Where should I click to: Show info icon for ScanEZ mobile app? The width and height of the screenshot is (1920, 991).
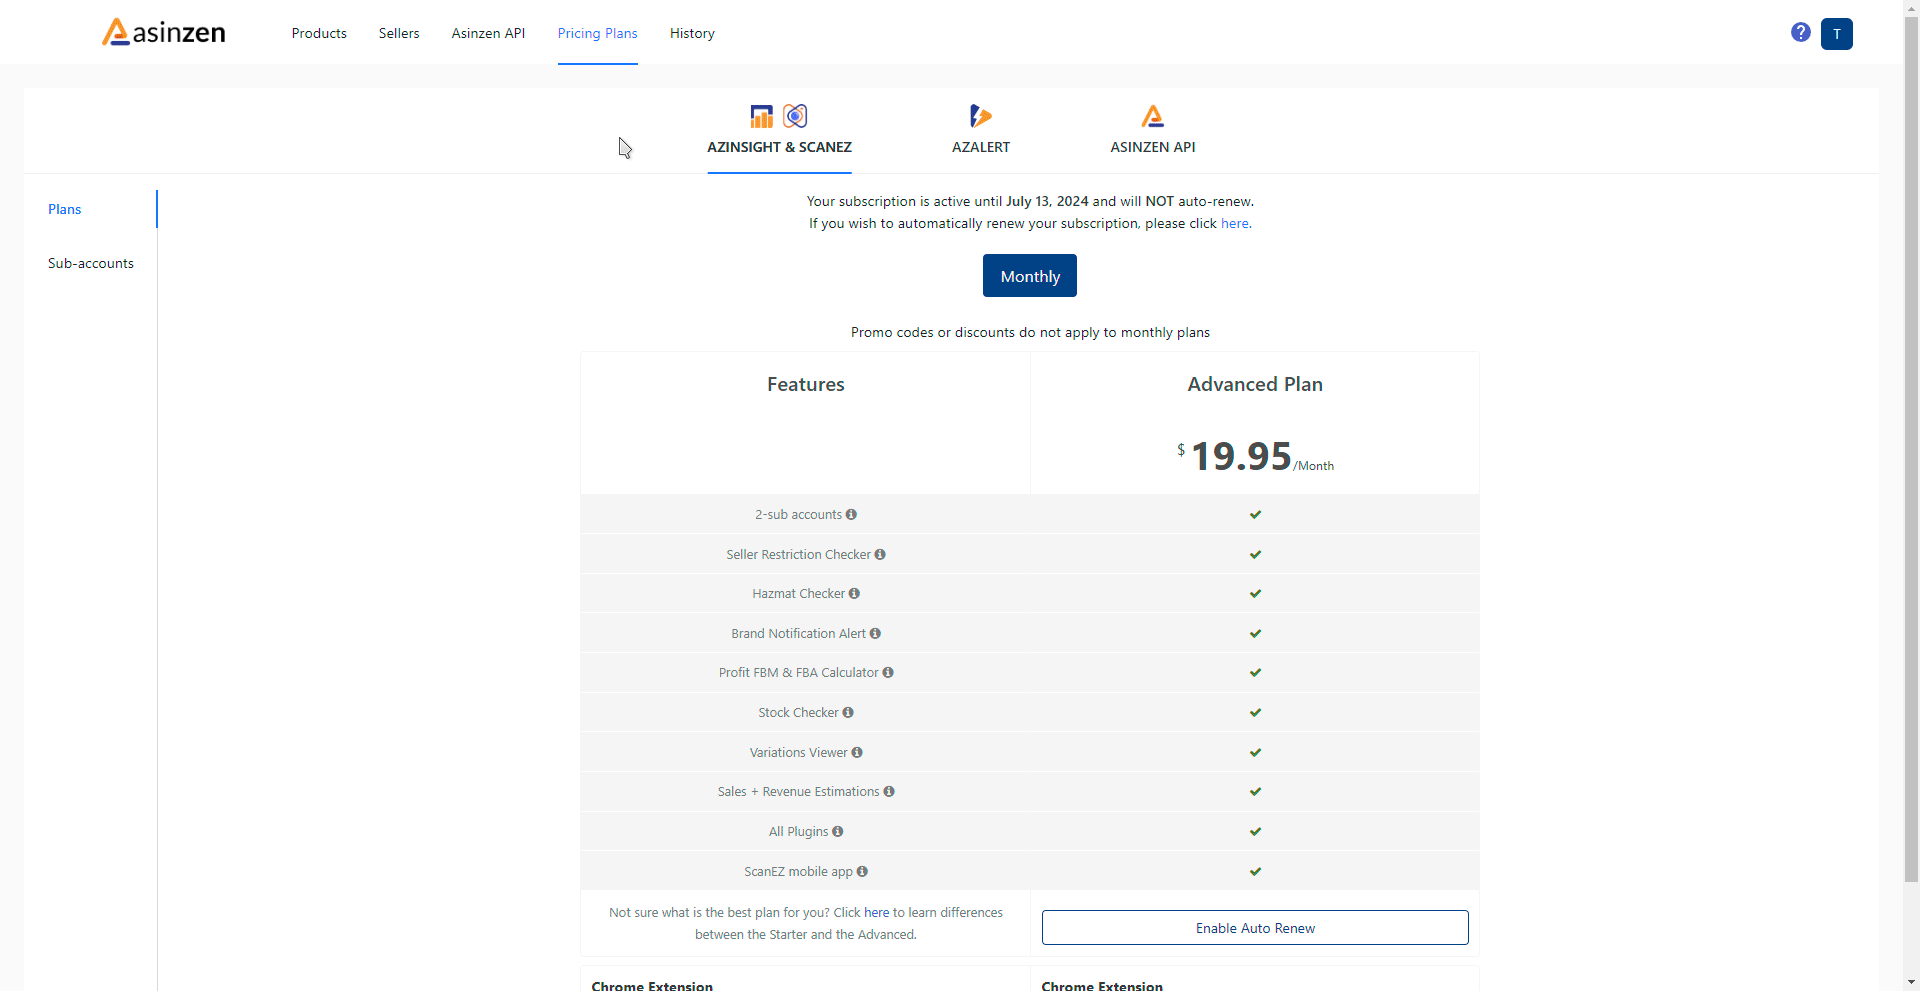point(862,871)
